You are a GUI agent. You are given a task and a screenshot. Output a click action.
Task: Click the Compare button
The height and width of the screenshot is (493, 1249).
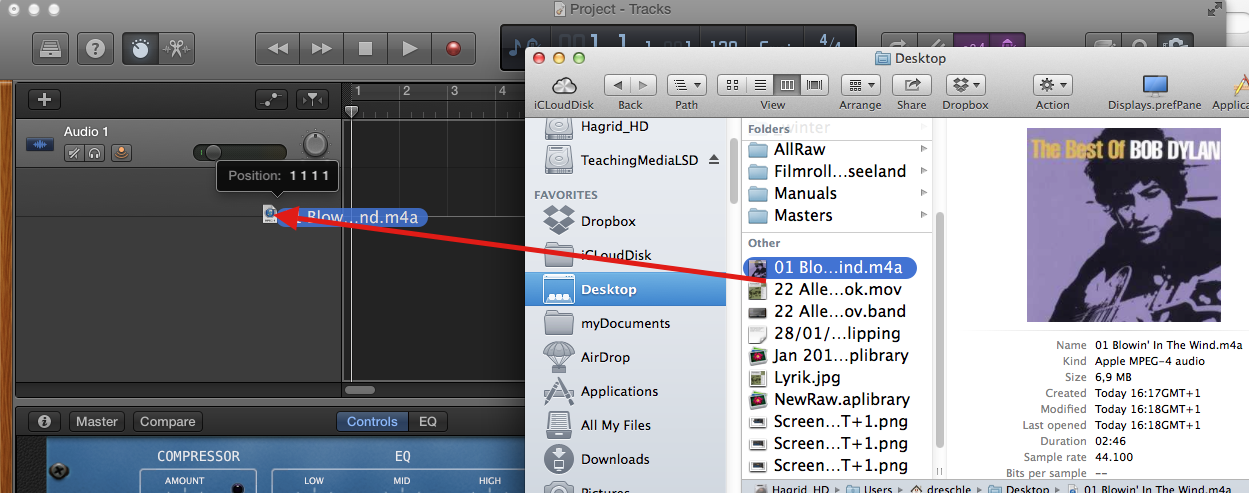click(x=168, y=421)
